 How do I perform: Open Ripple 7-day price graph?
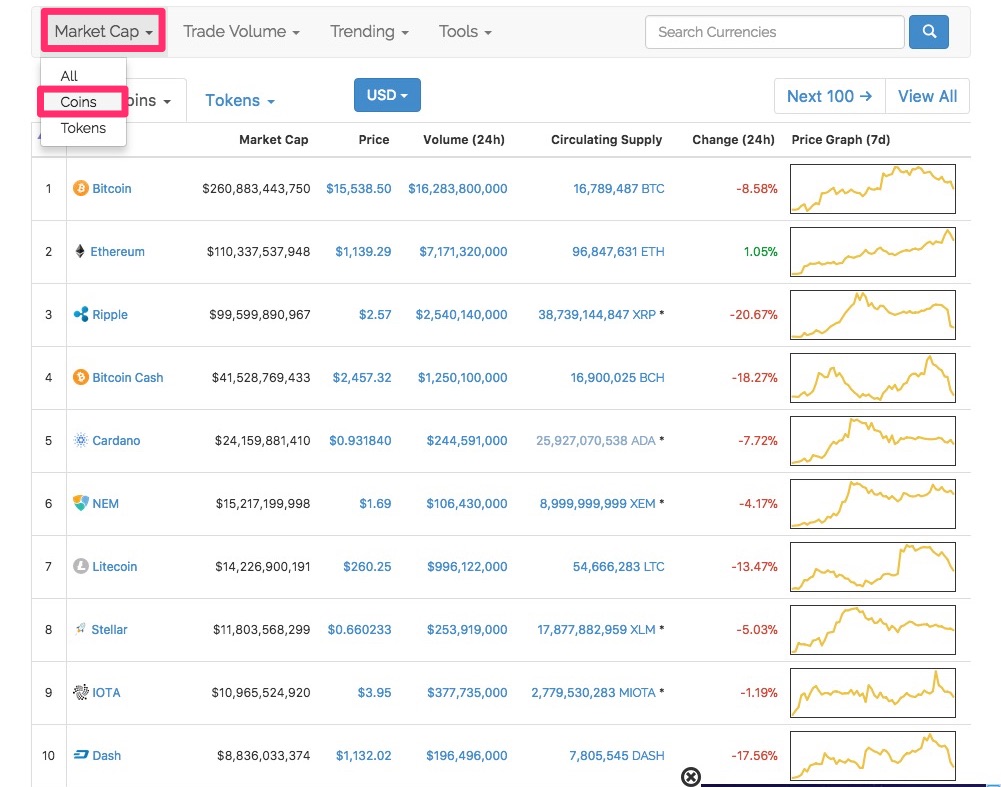tap(873, 315)
